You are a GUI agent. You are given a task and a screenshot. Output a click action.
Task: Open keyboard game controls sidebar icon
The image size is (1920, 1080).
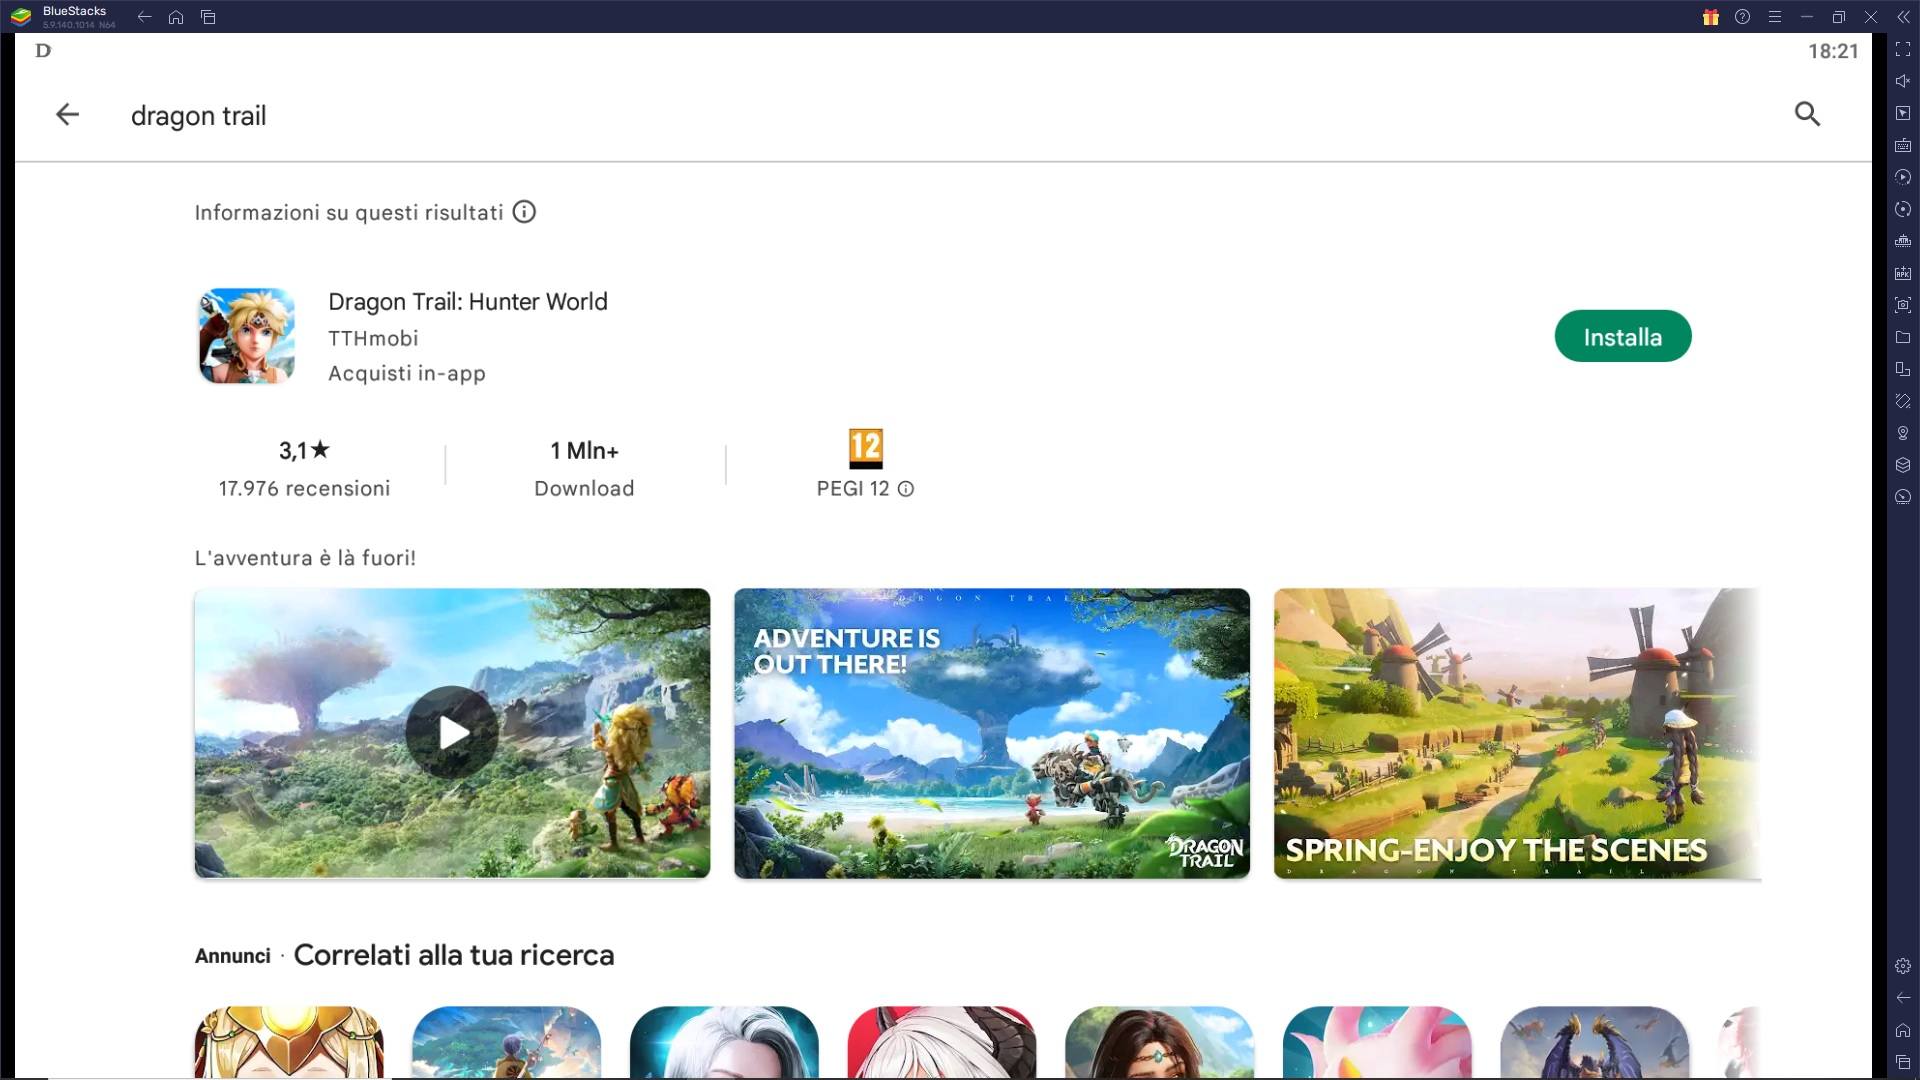[x=1903, y=145]
